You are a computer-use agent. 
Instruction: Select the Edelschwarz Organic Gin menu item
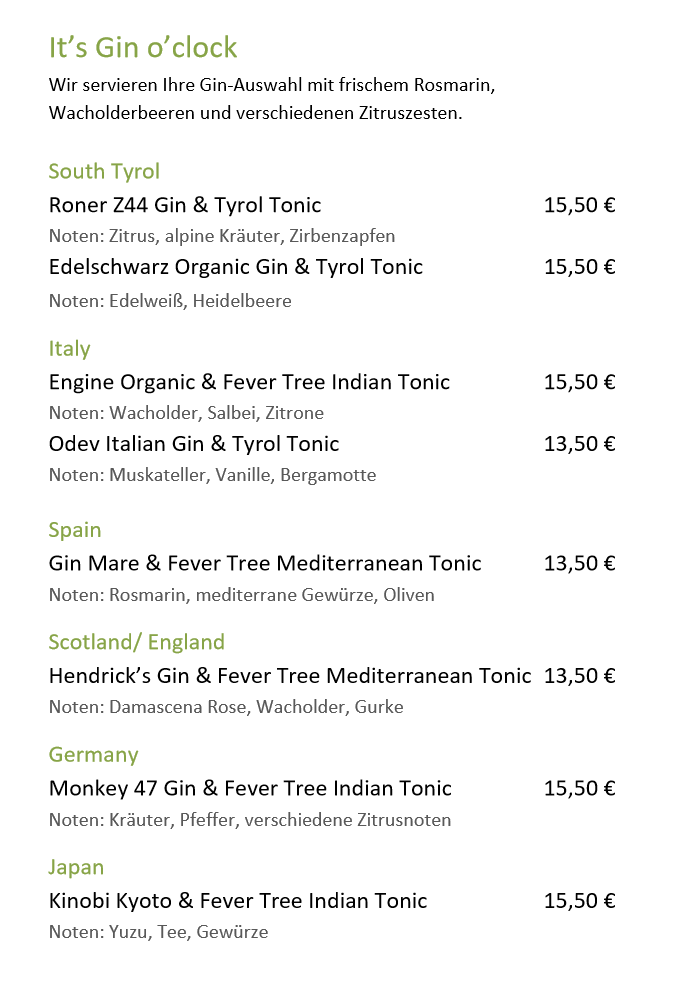236,267
